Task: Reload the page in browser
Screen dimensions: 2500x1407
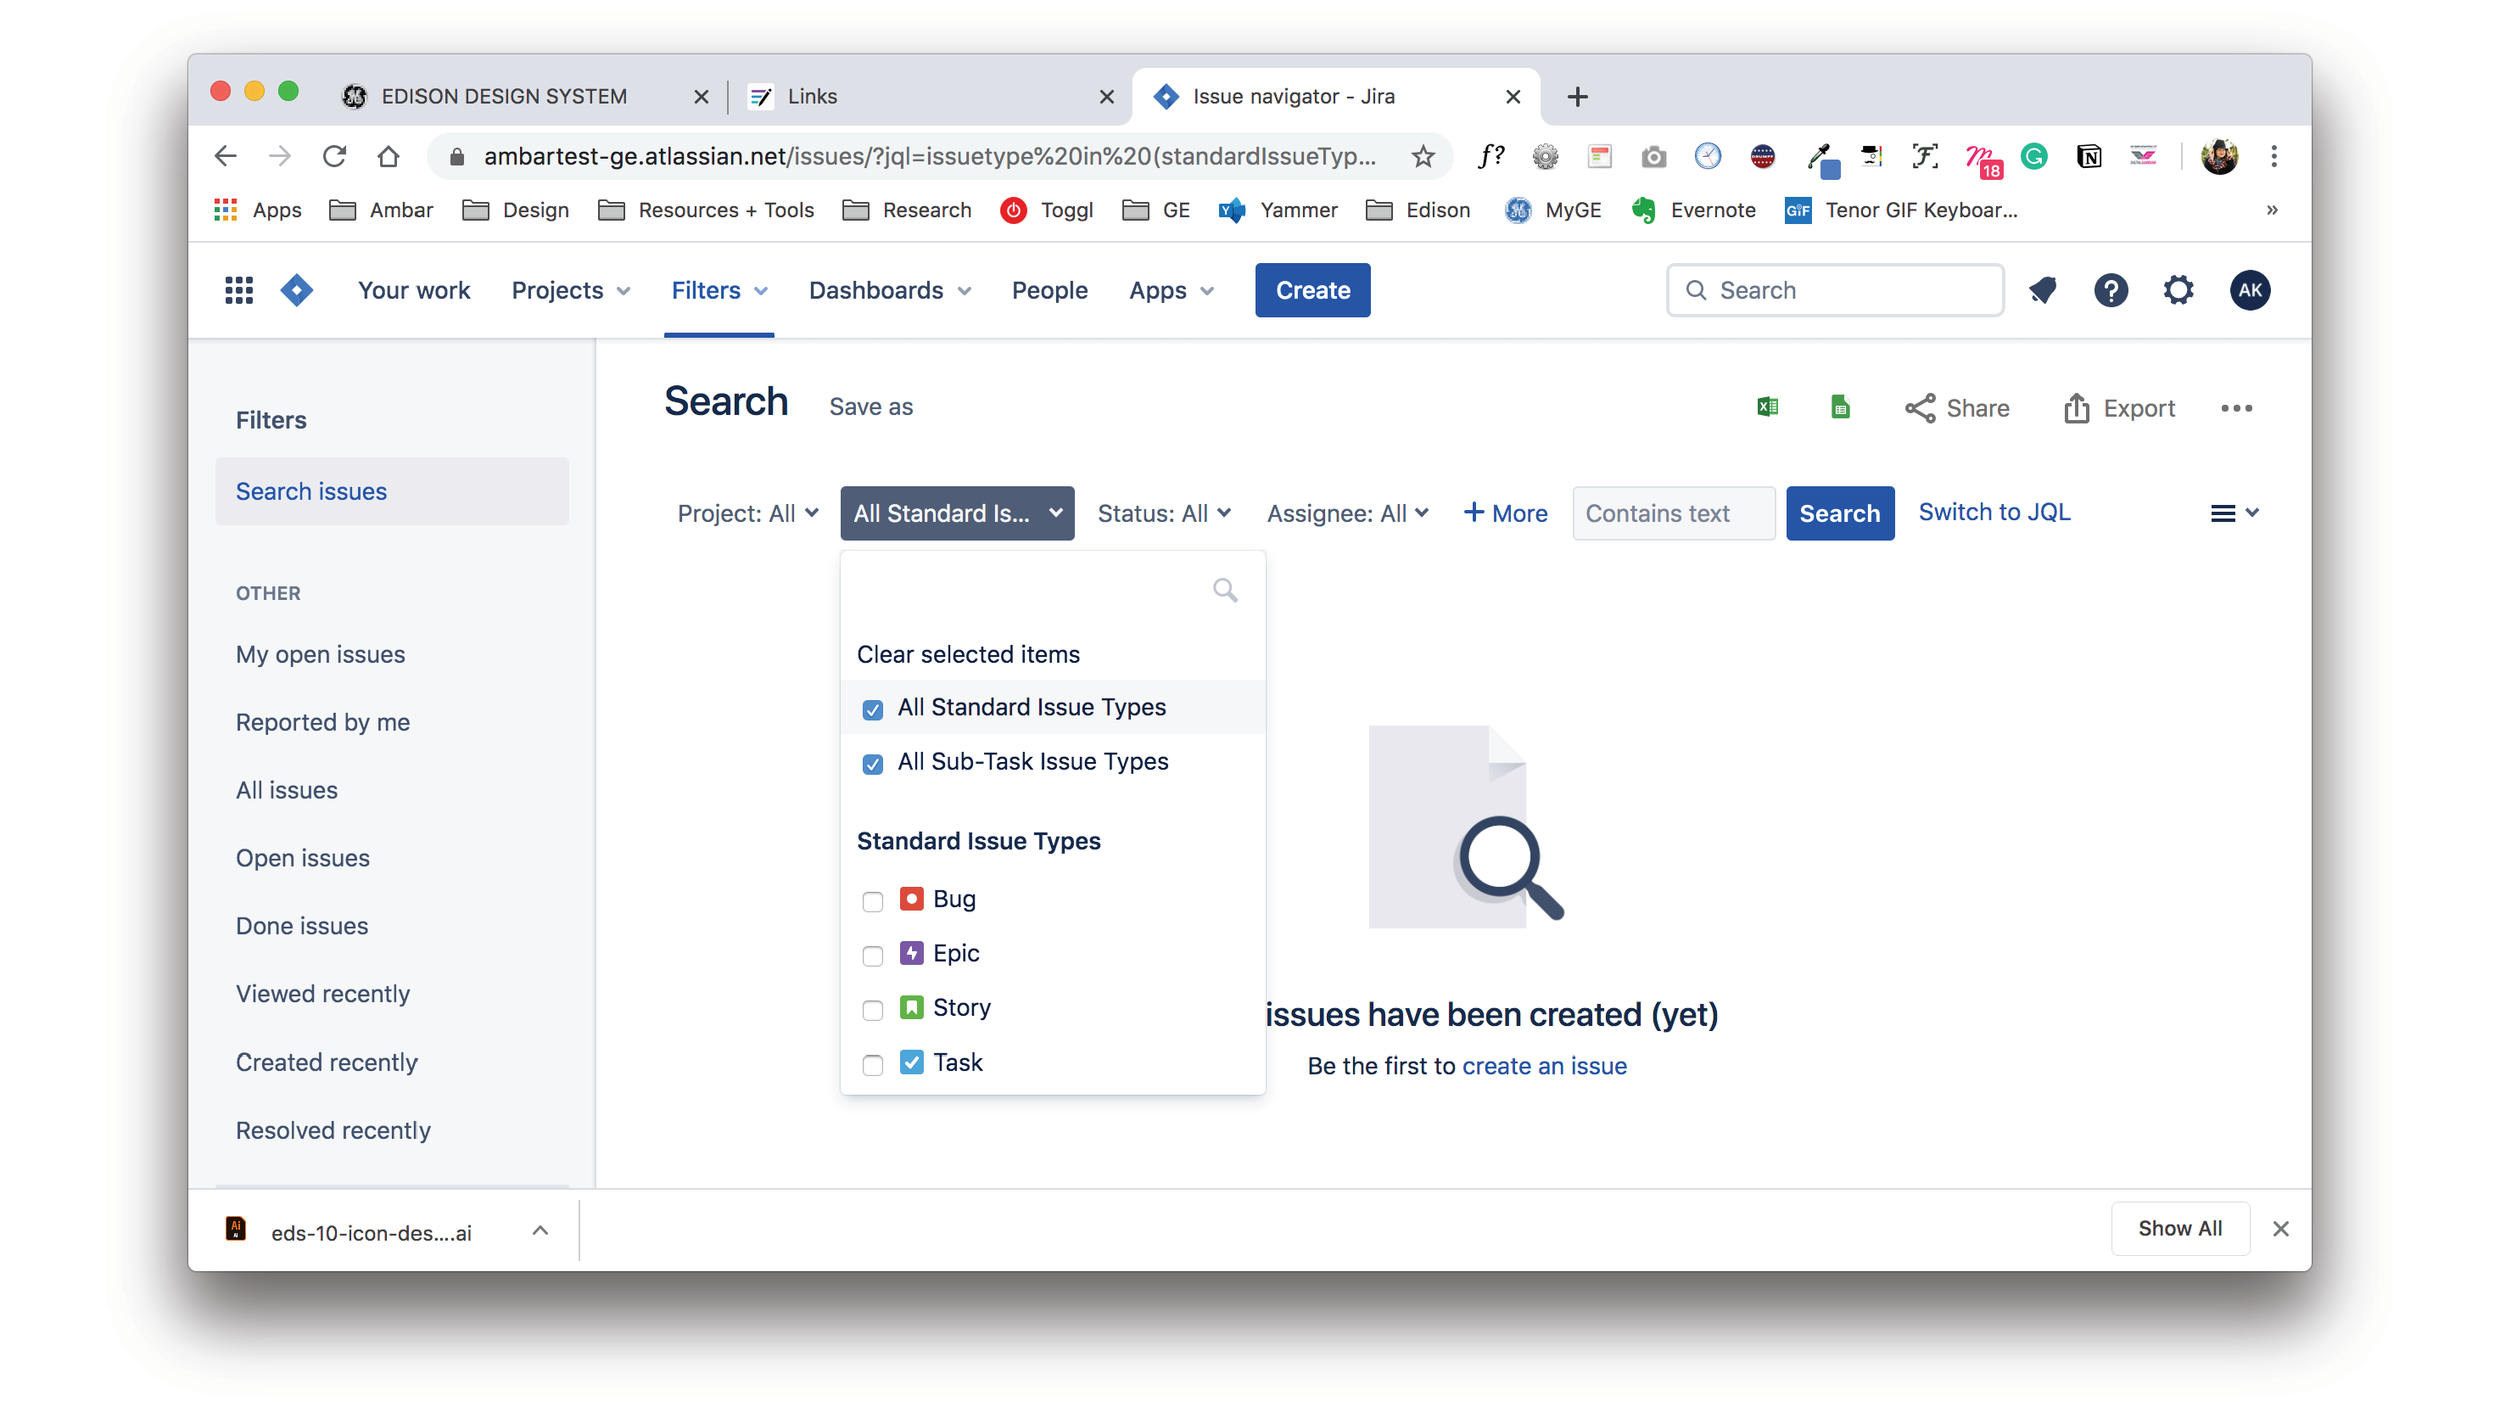Action: 334,156
